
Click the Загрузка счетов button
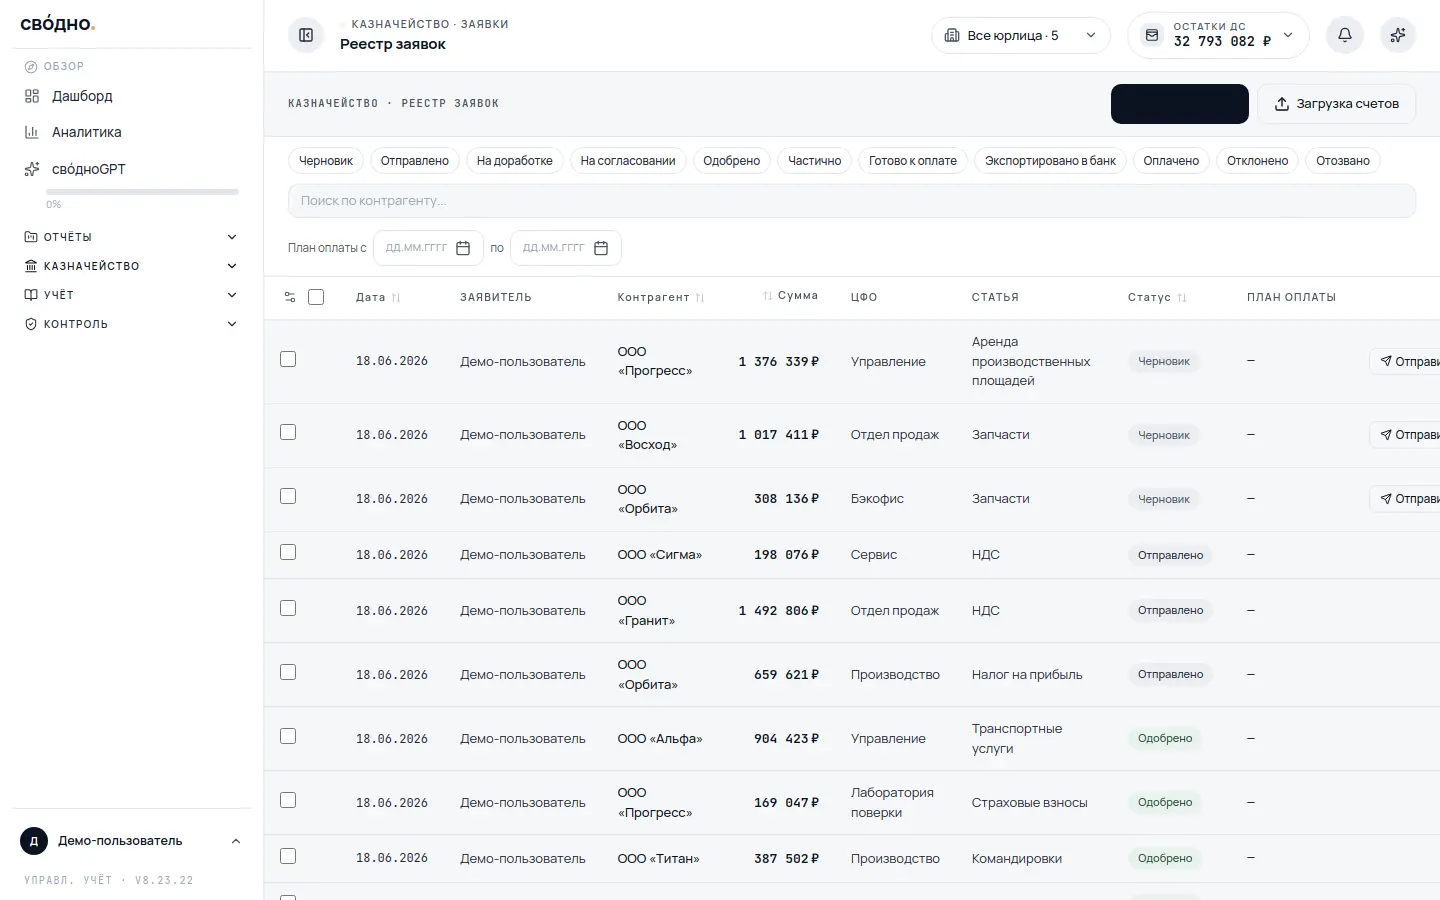pos(1336,104)
